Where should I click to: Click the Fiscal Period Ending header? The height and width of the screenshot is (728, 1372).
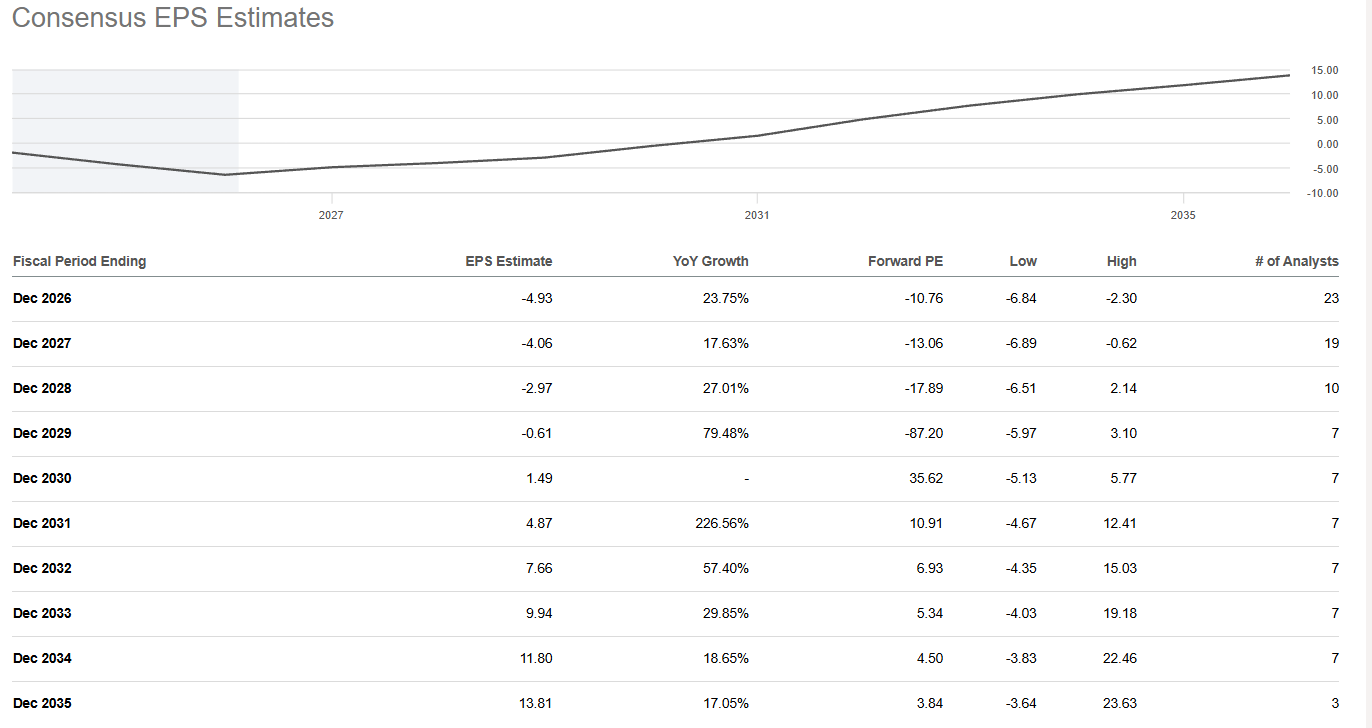coord(79,261)
